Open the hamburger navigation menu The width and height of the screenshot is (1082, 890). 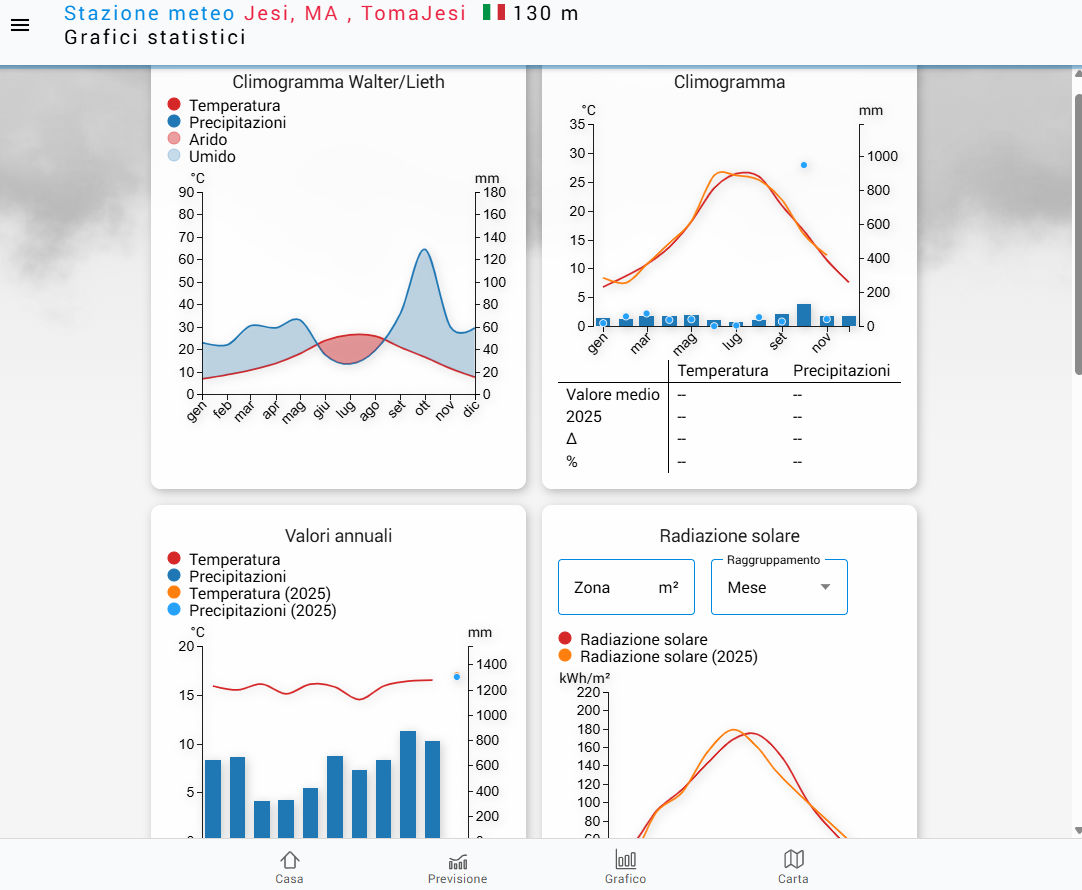click(x=20, y=25)
